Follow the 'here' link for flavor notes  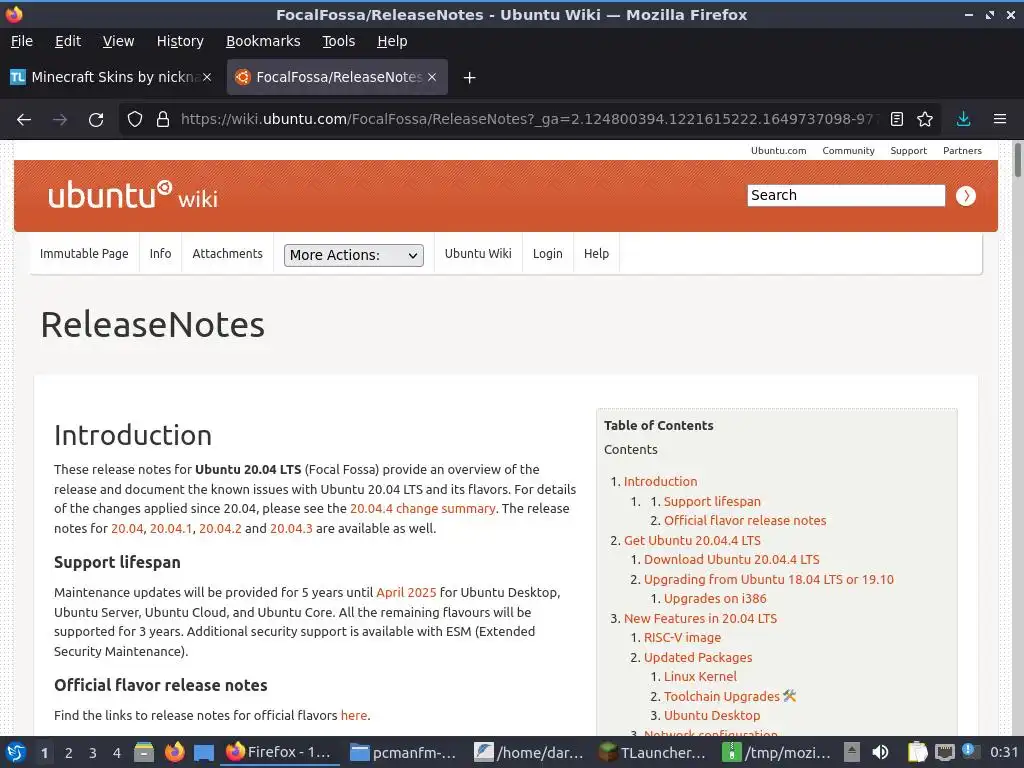pos(354,715)
